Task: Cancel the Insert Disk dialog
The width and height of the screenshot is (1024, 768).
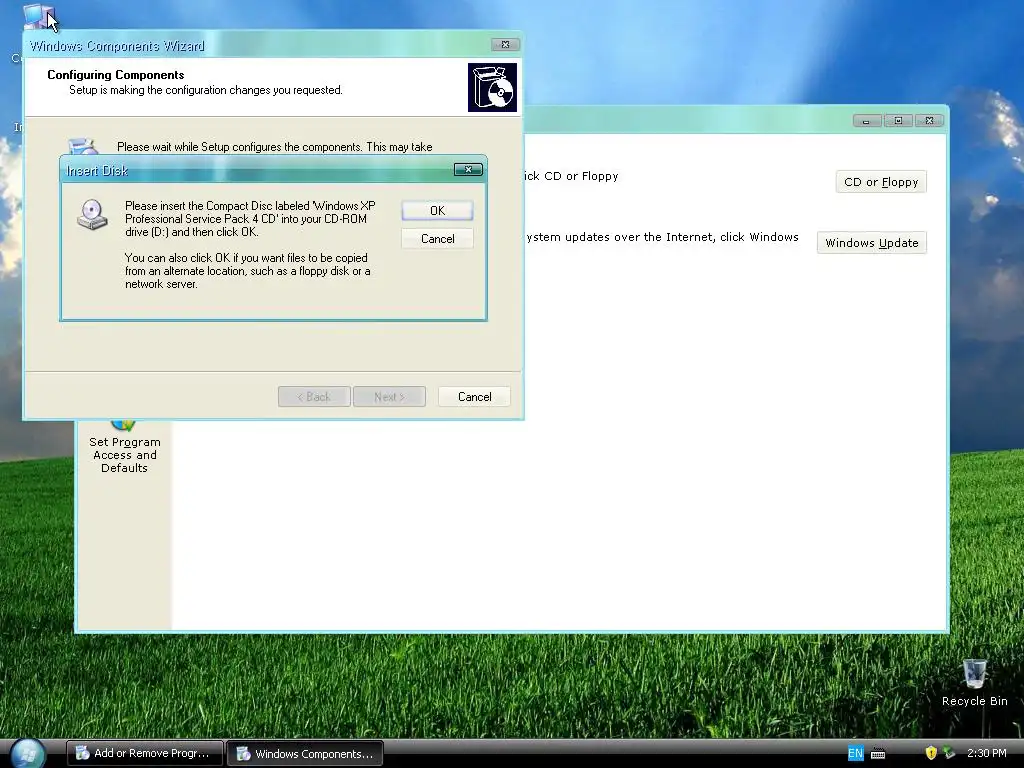Action: (x=437, y=239)
